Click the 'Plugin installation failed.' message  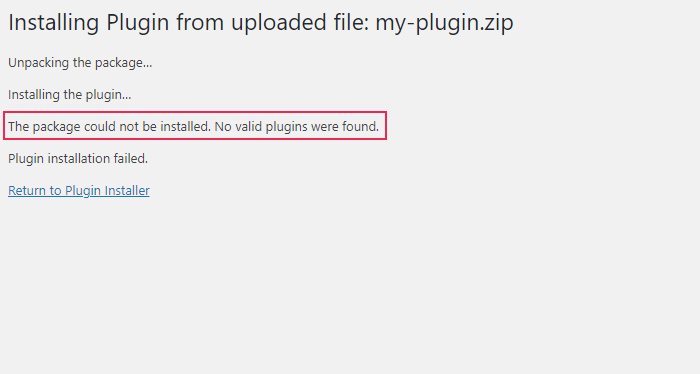(x=78, y=158)
